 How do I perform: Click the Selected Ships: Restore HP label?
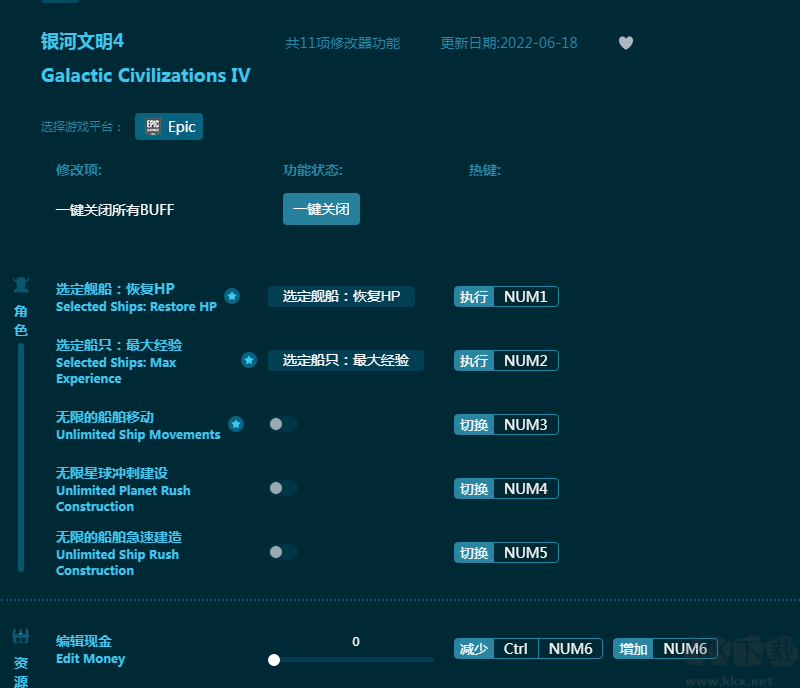(x=136, y=306)
